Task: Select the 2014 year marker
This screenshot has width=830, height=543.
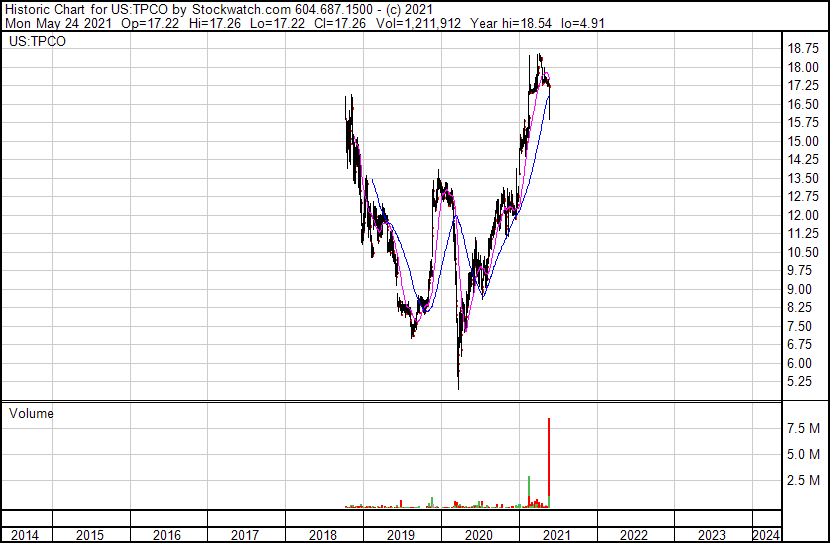Action: point(25,535)
